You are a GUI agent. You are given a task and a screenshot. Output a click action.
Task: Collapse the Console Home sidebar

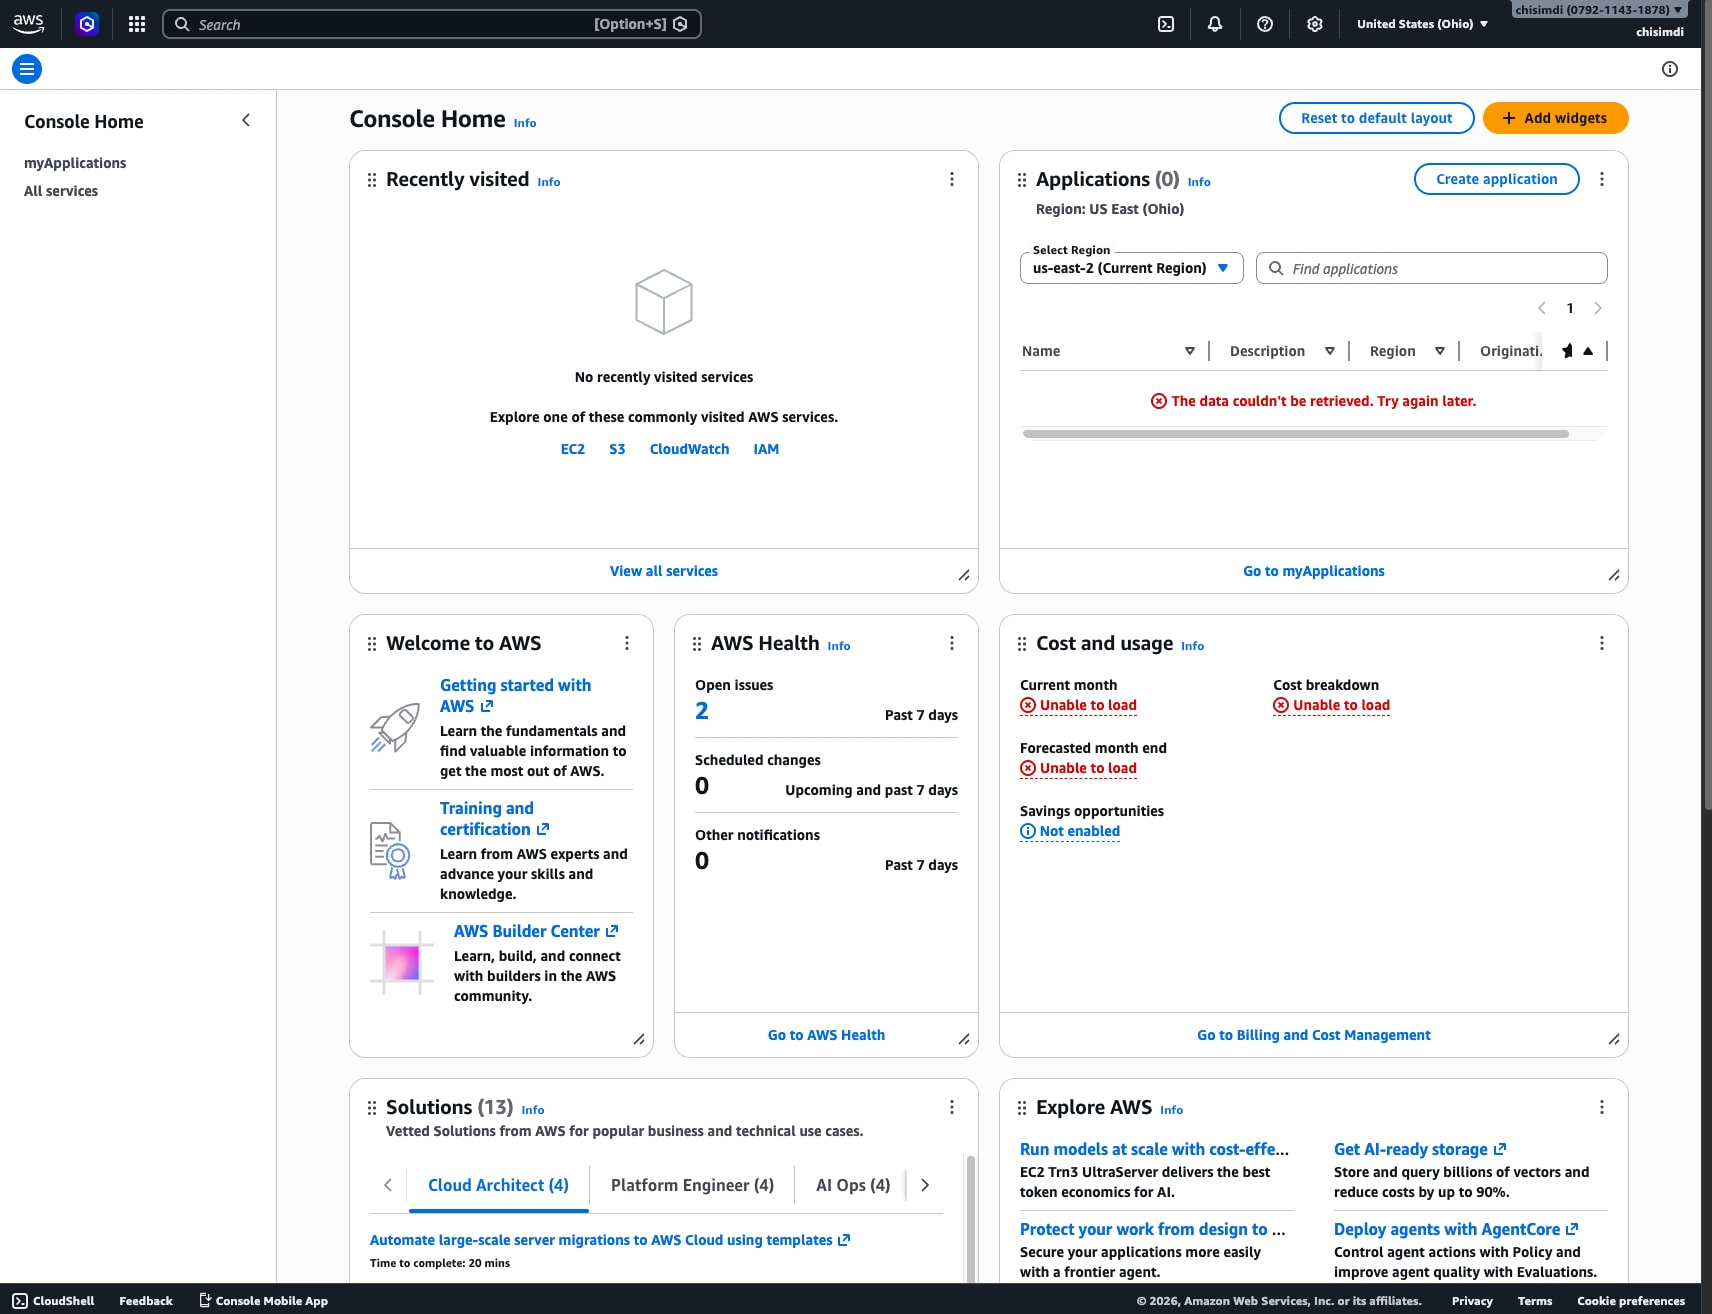[246, 120]
